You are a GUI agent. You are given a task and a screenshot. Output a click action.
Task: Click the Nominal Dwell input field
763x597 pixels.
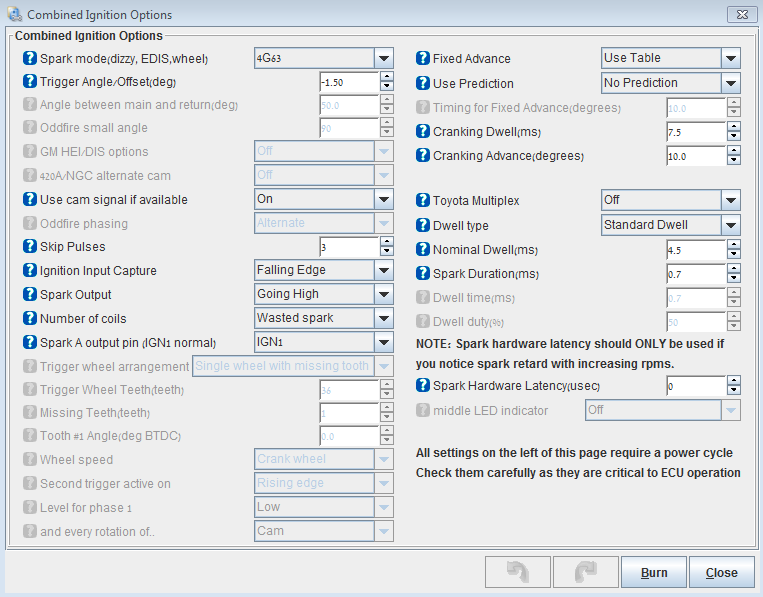697,250
